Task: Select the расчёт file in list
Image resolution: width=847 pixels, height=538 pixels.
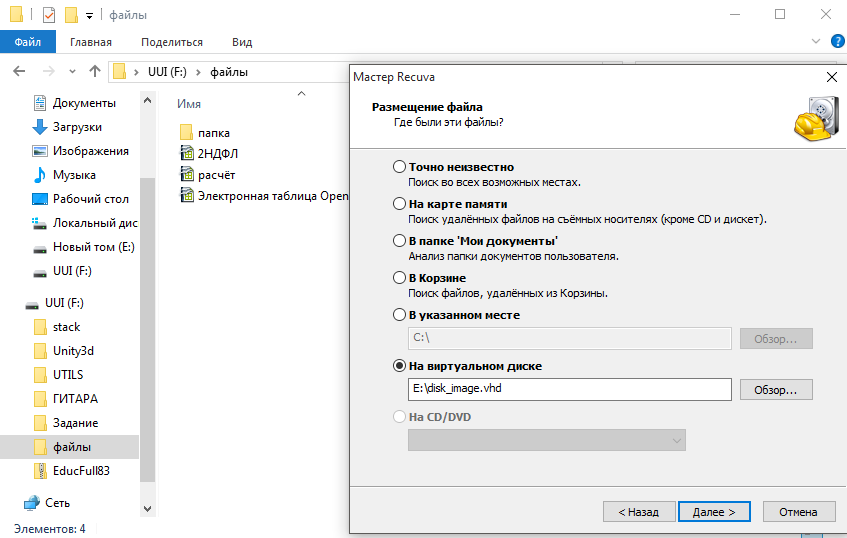Action: tap(217, 174)
